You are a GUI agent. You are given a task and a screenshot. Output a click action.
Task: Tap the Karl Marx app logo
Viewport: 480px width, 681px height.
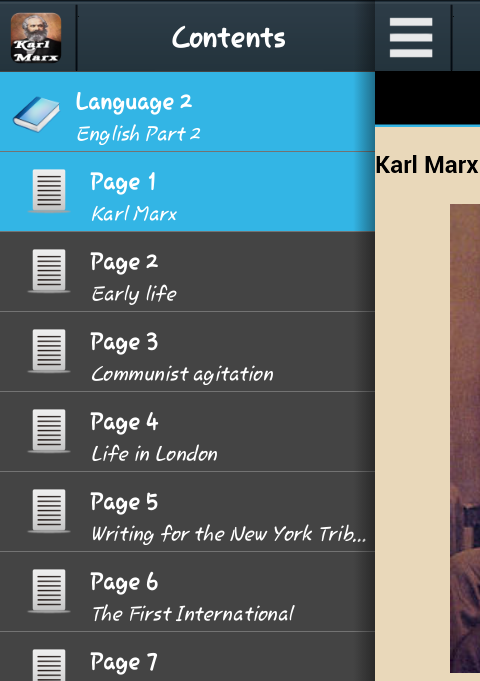point(36,38)
